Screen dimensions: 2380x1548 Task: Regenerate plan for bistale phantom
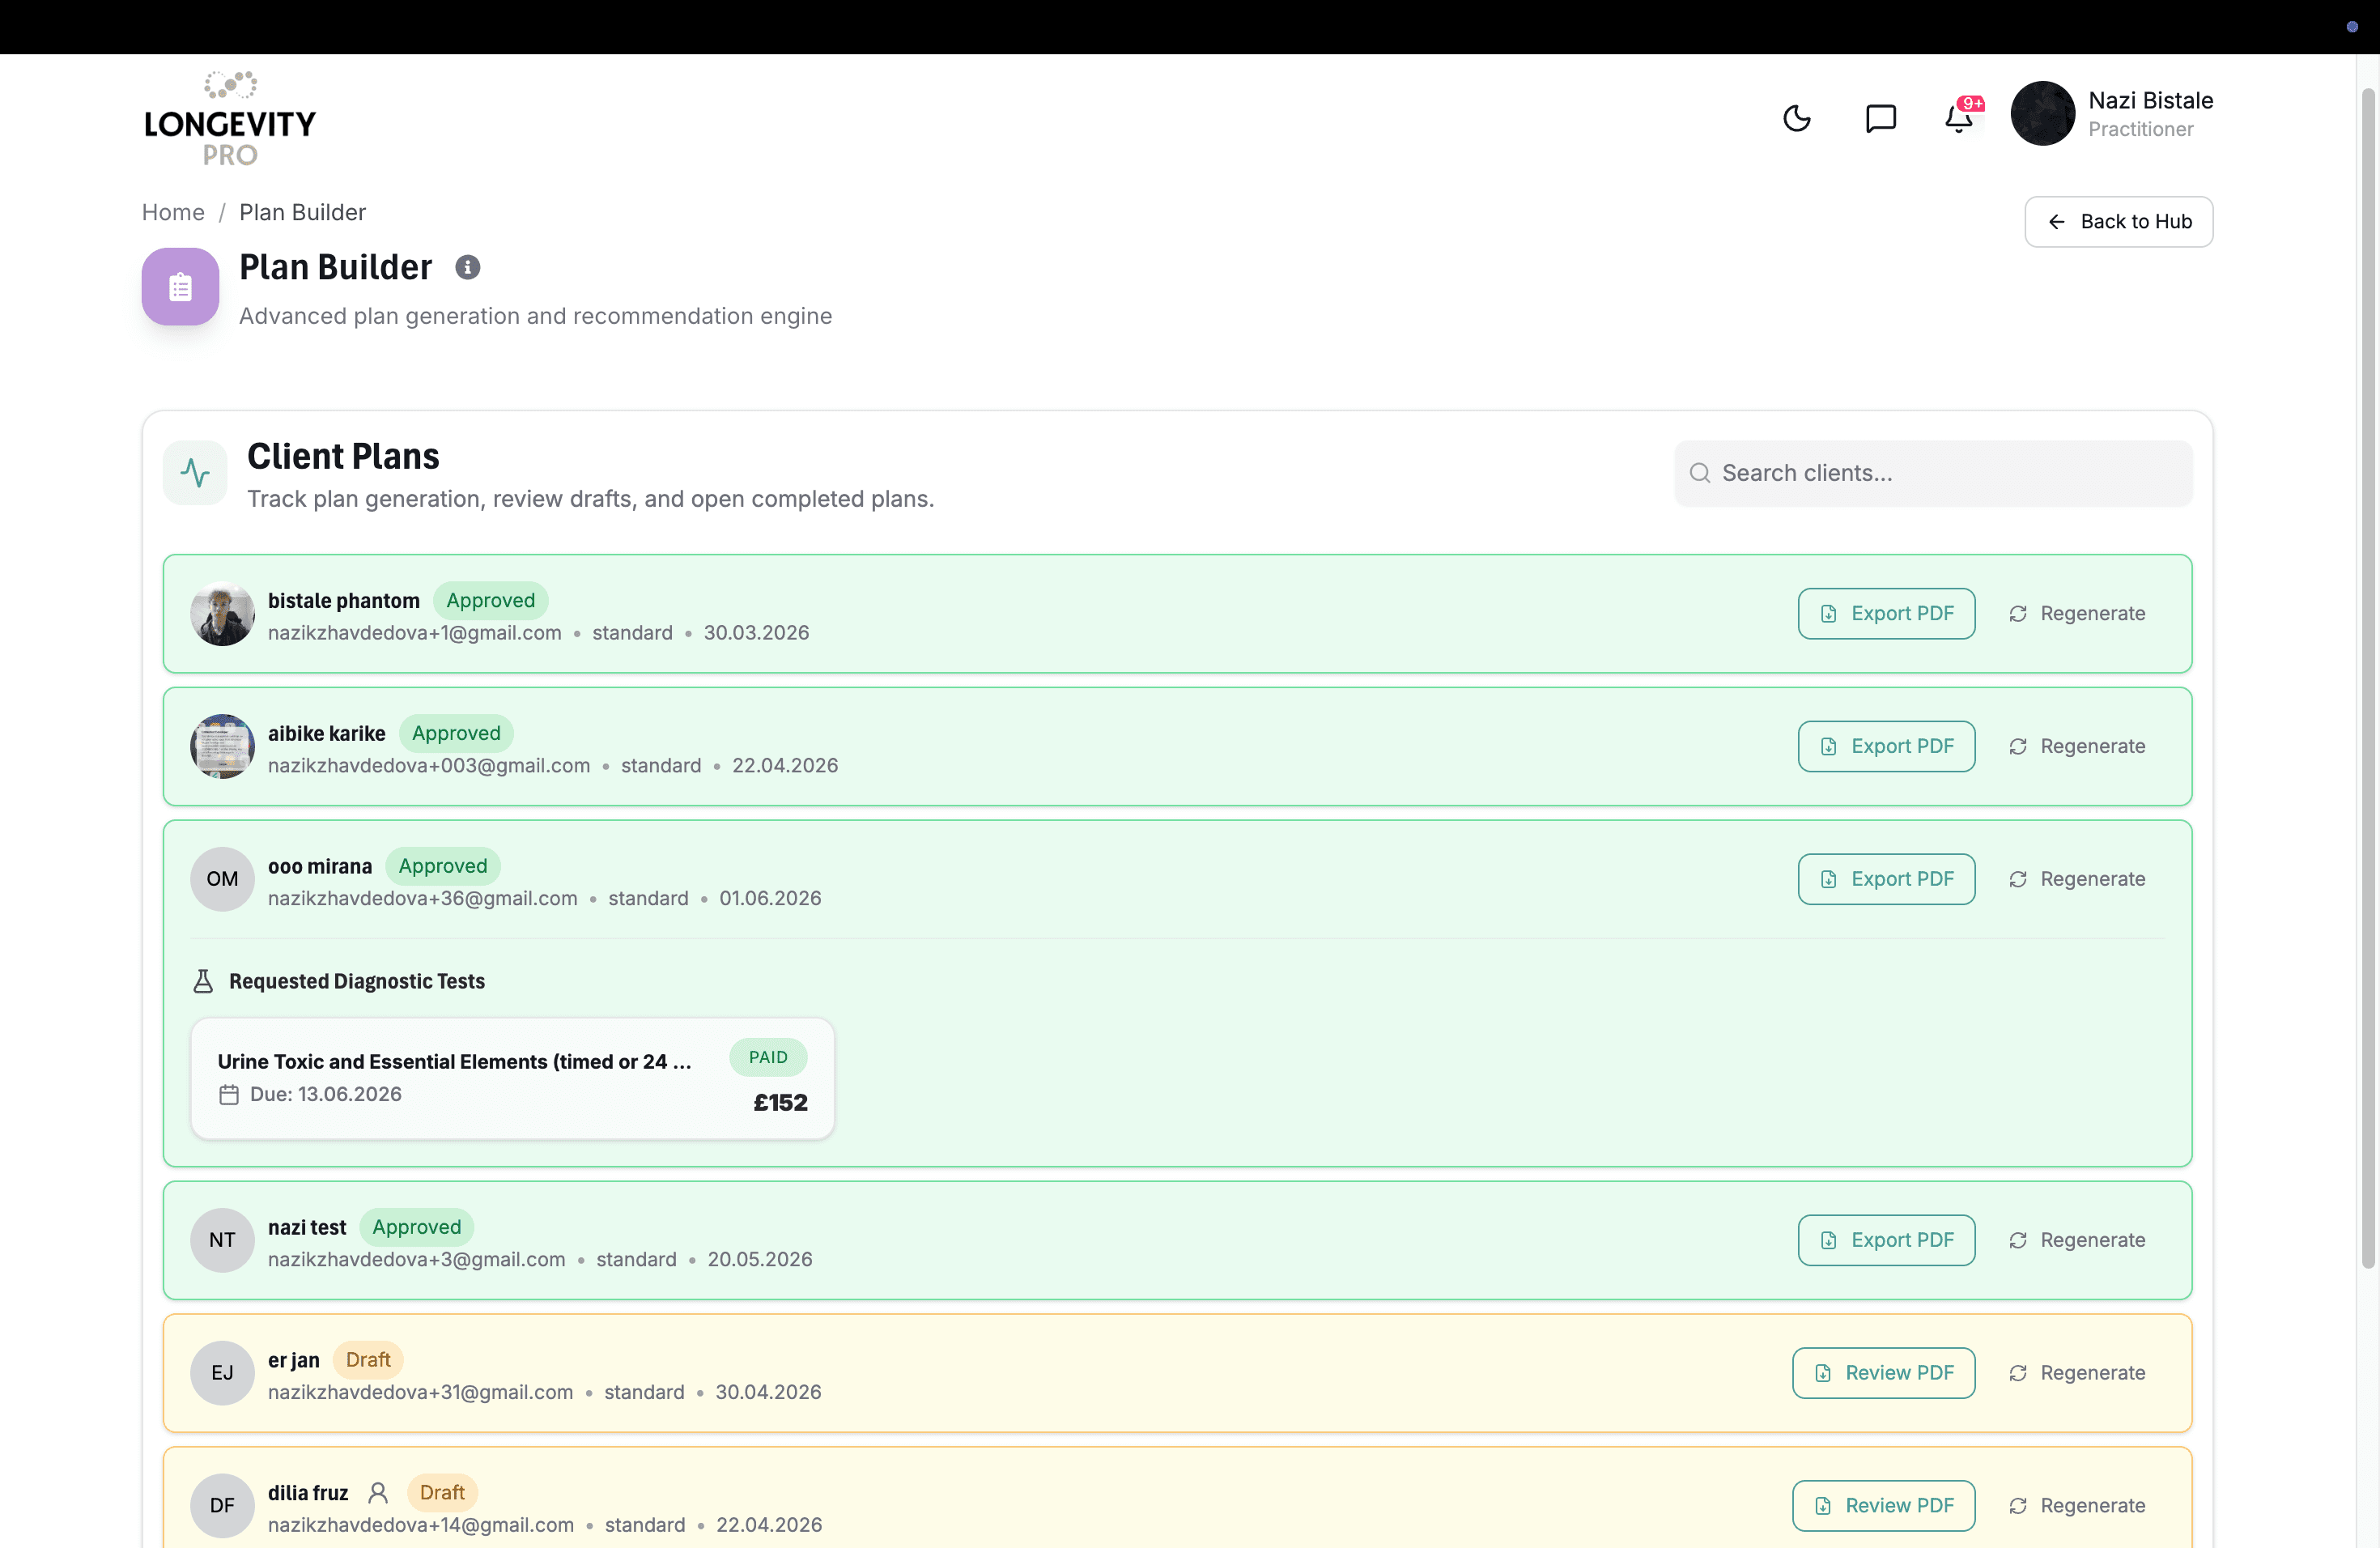(x=2077, y=613)
